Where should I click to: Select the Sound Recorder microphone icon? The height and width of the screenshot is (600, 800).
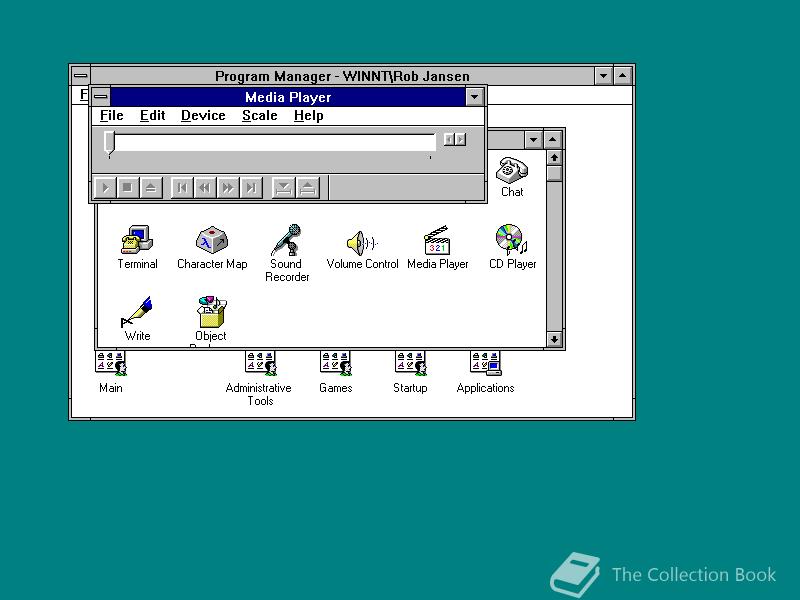point(286,240)
